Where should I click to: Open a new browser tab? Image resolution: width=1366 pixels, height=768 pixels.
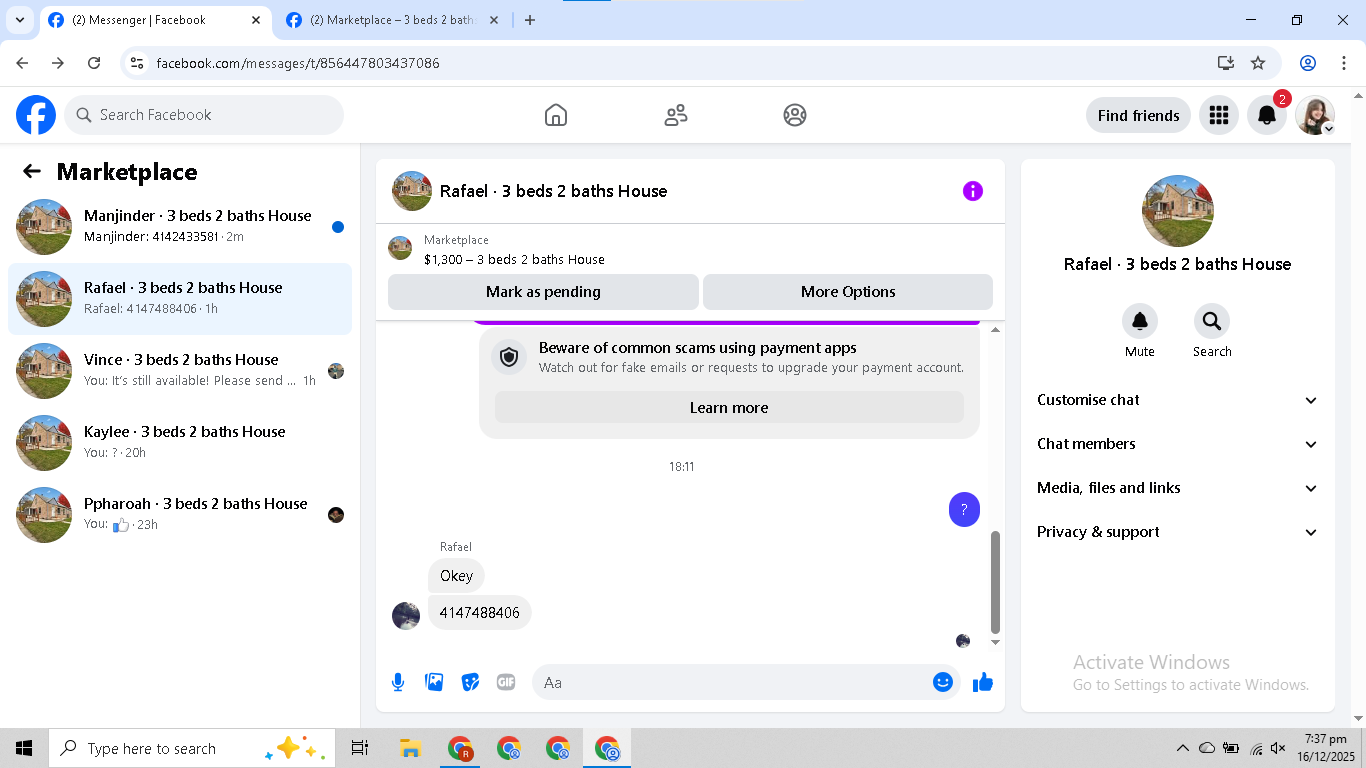[x=530, y=20]
